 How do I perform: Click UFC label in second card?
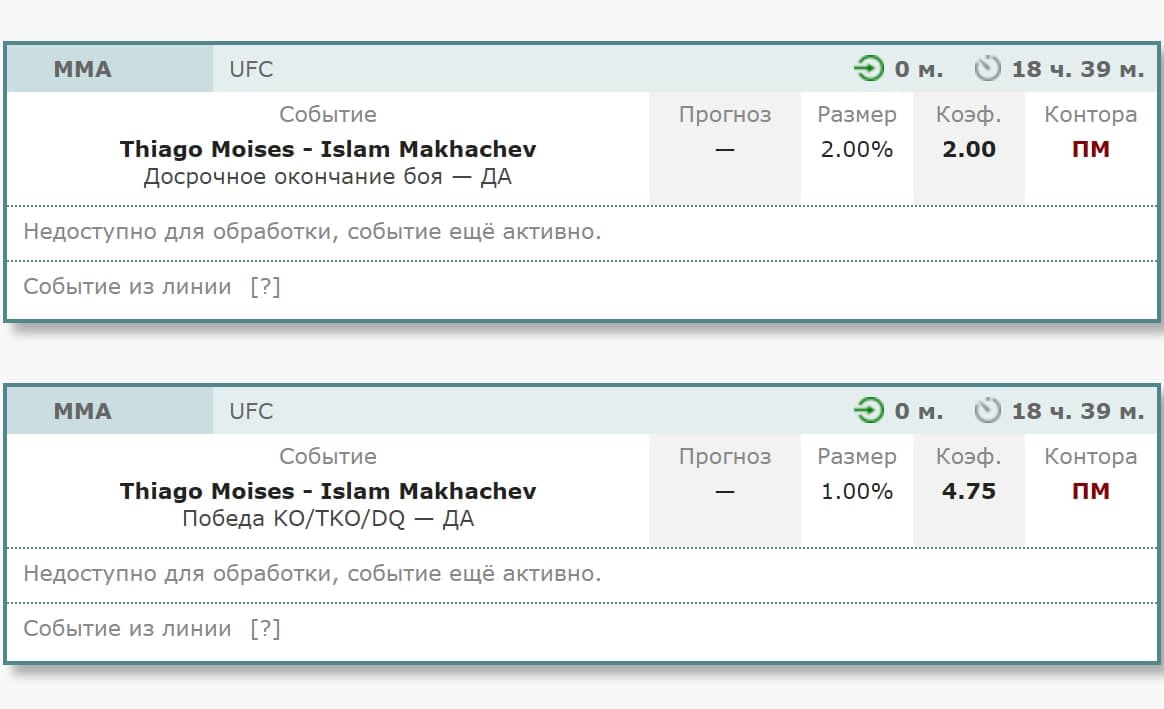251,411
